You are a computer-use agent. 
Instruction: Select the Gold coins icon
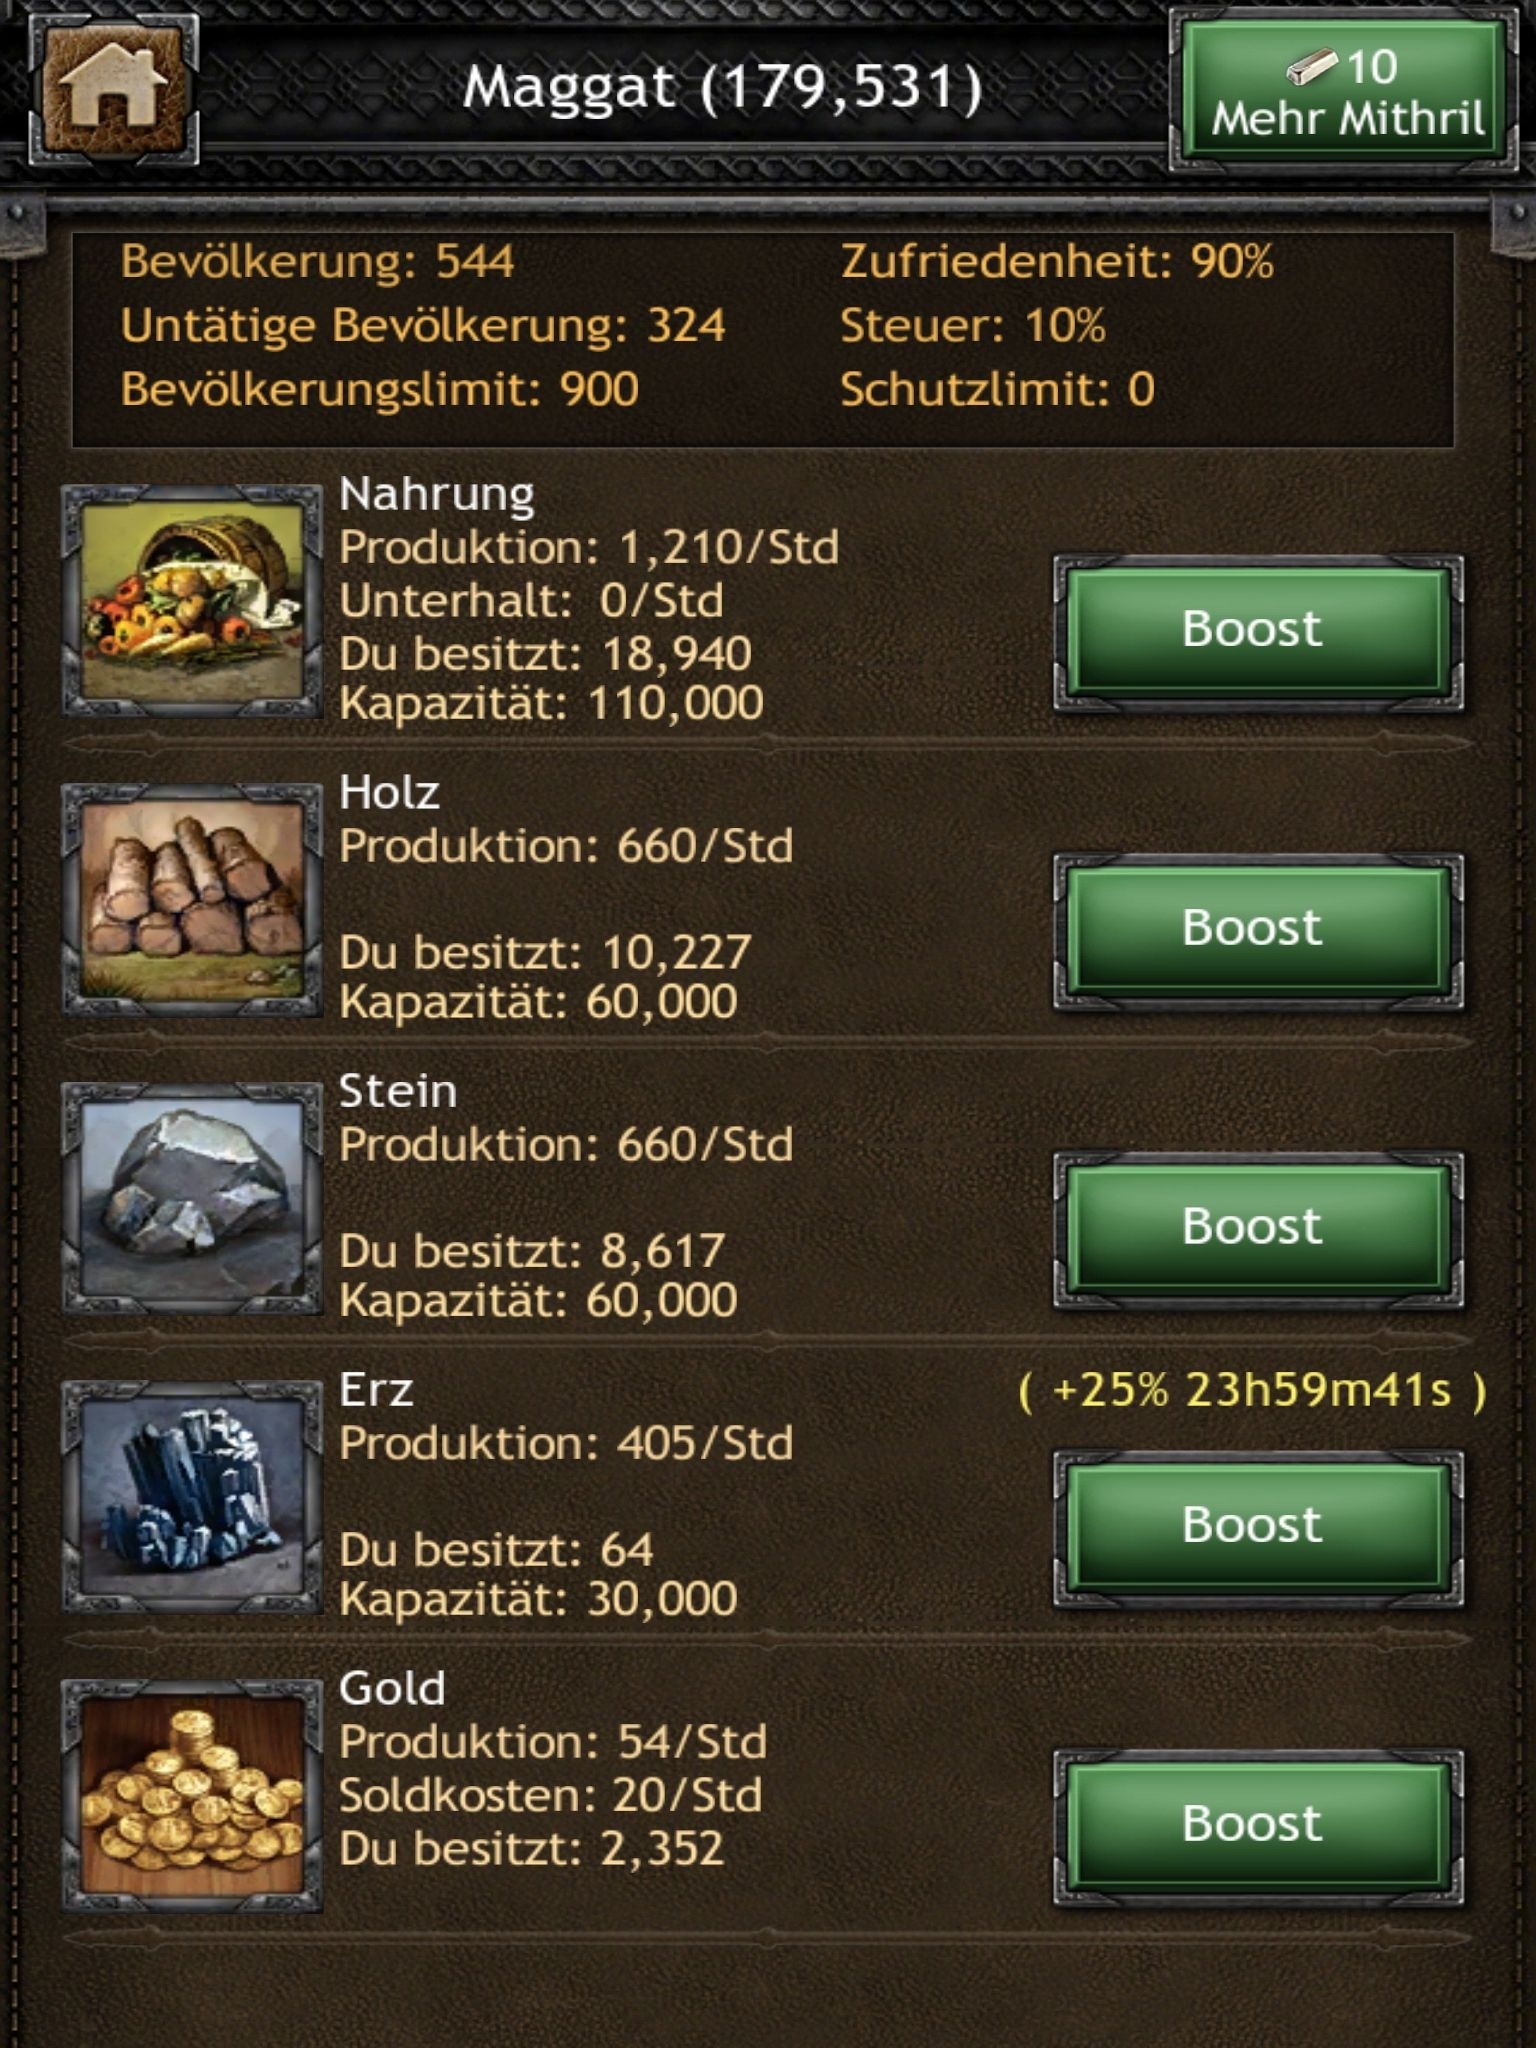click(x=192, y=1796)
